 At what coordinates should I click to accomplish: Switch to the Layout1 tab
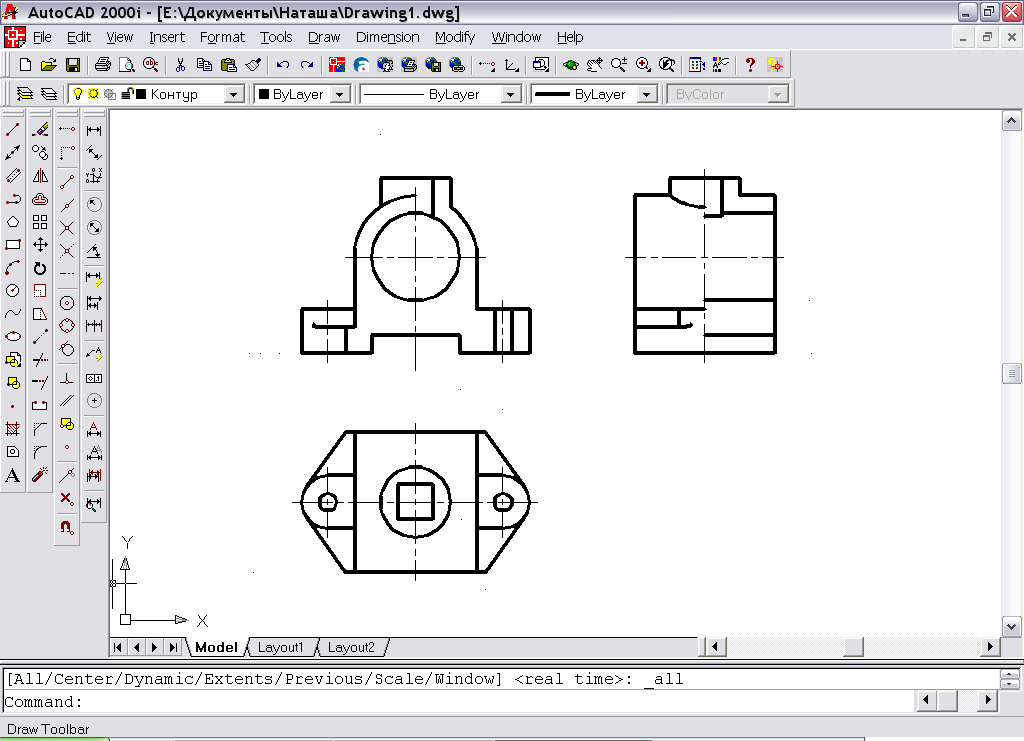(x=281, y=647)
